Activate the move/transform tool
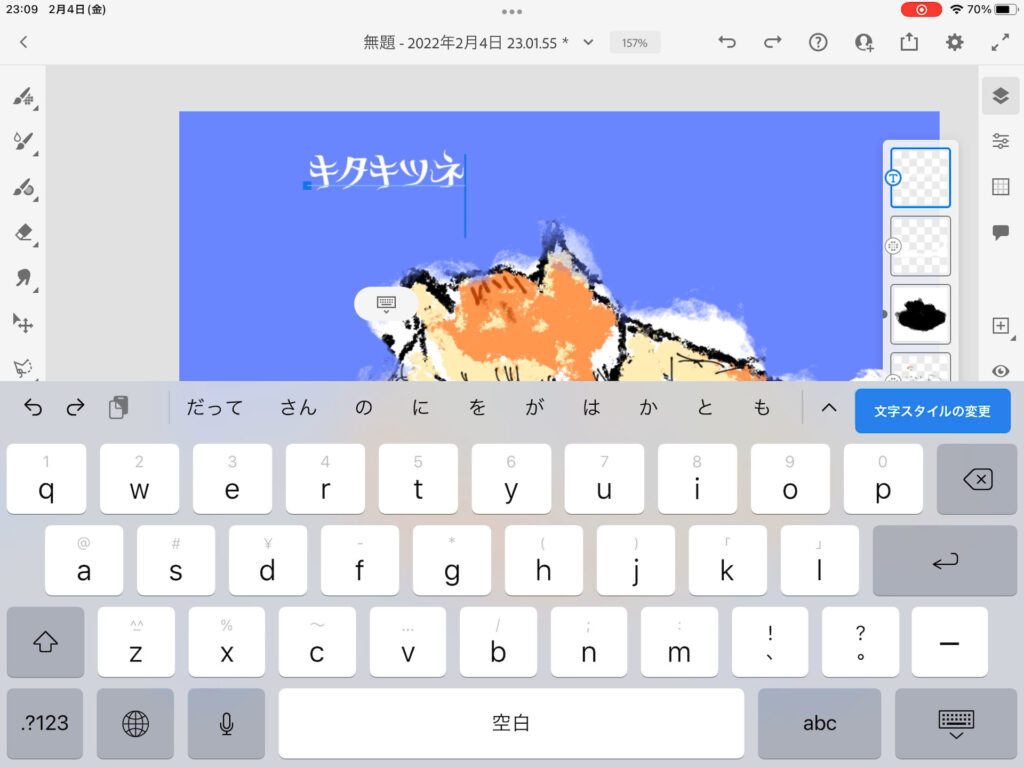The width and height of the screenshot is (1024, 768). coord(23,322)
